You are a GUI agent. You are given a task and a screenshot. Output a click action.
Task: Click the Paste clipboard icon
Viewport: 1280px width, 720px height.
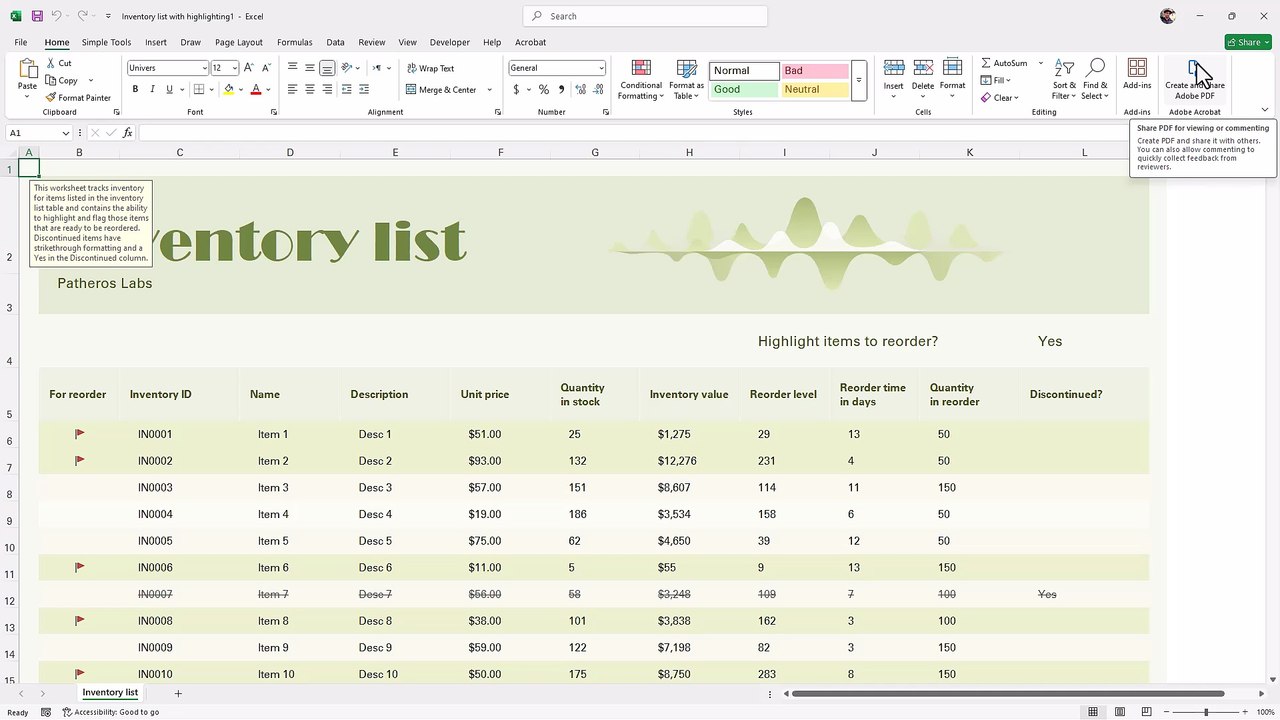pos(28,68)
